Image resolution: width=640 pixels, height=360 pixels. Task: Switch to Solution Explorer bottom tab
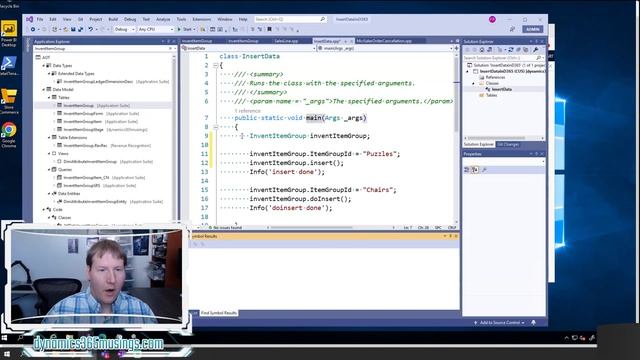478,144
